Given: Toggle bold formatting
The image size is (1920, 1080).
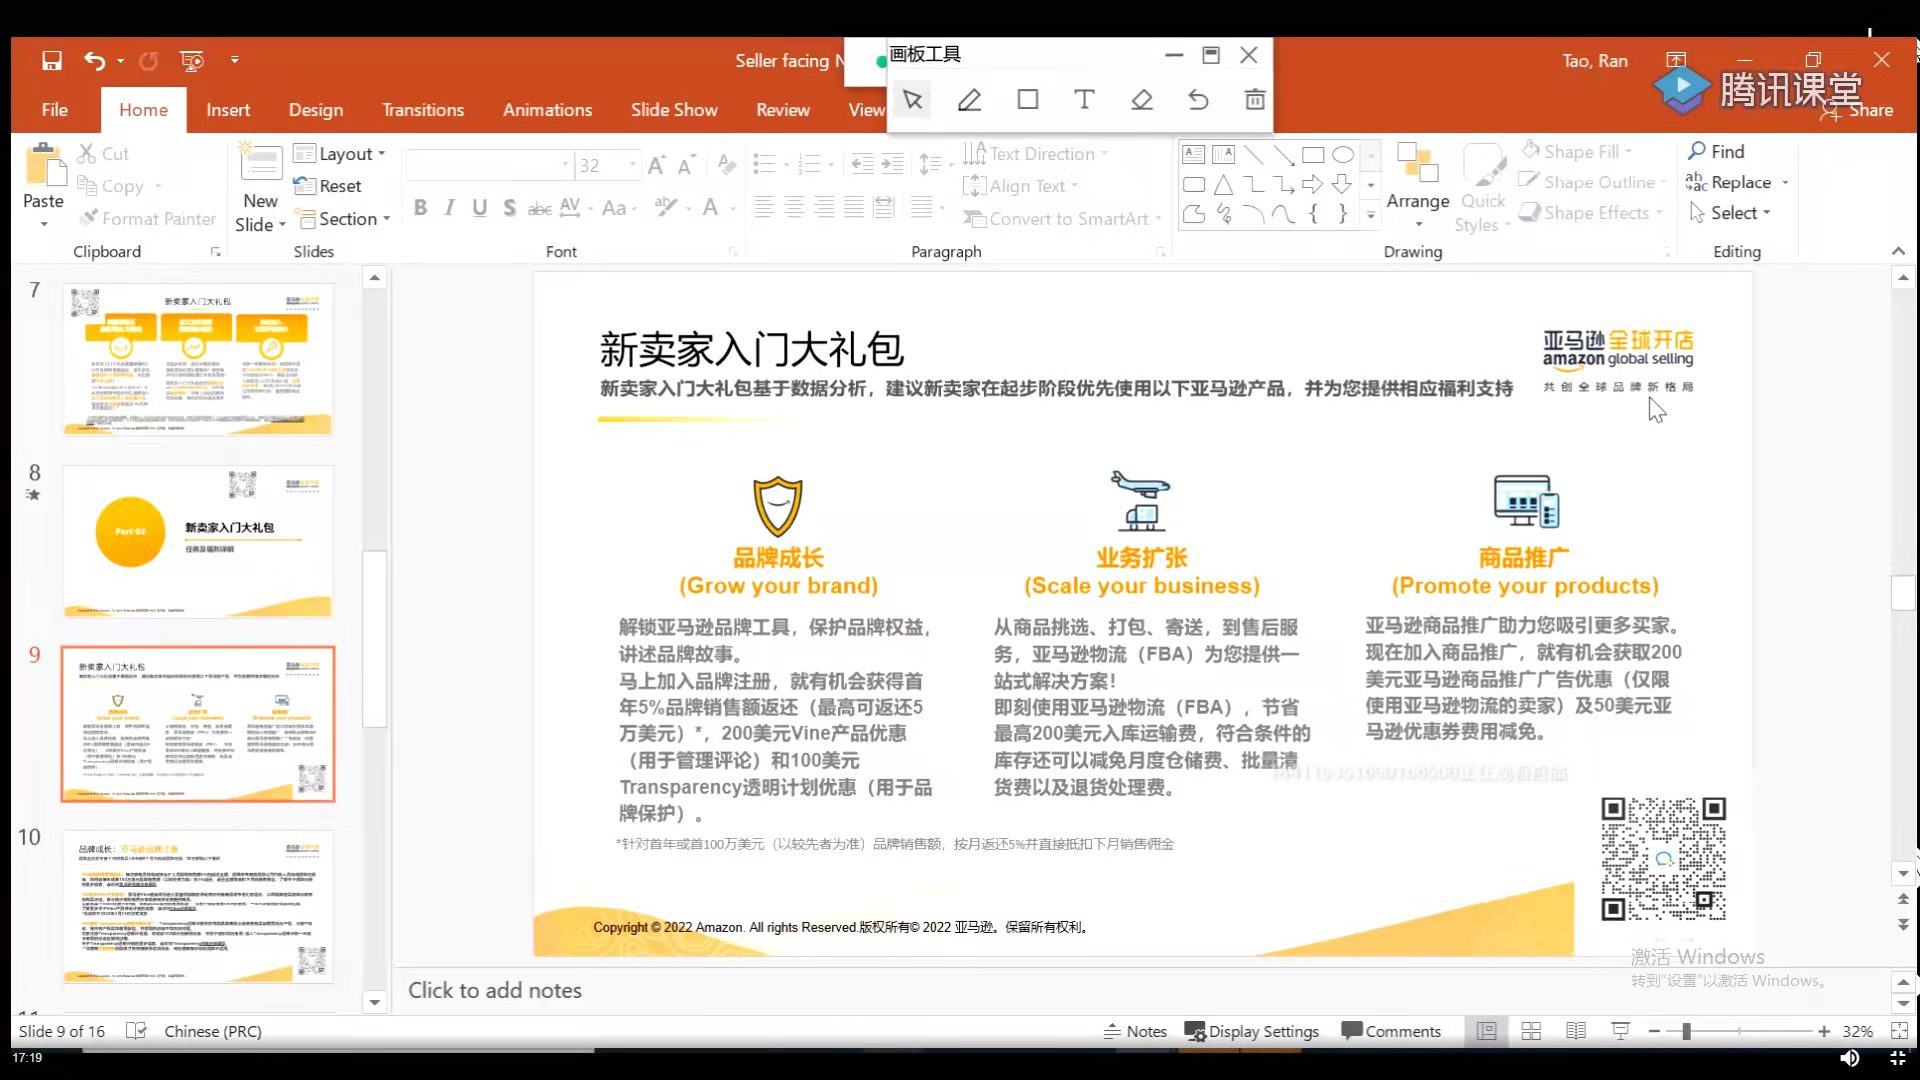Looking at the screenshot, I should [419, 208].
